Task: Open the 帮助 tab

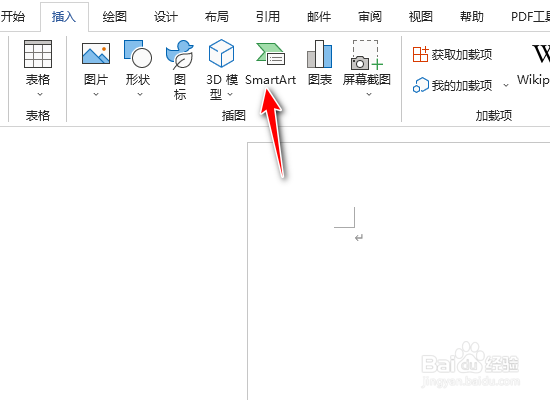Action: coord(472,16)
